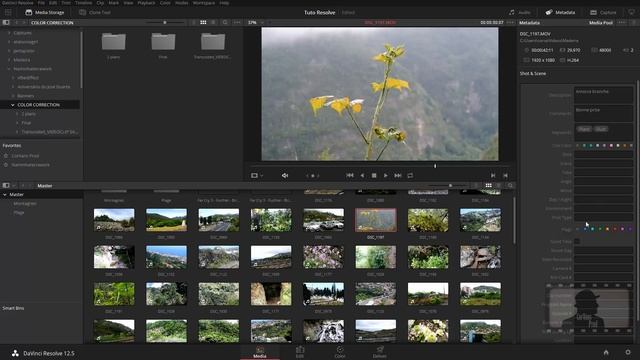Screen dimensions: 640x360
Task: Open media pool bin list dropdown
Action: pyautogui.click(x=14, y=185)
